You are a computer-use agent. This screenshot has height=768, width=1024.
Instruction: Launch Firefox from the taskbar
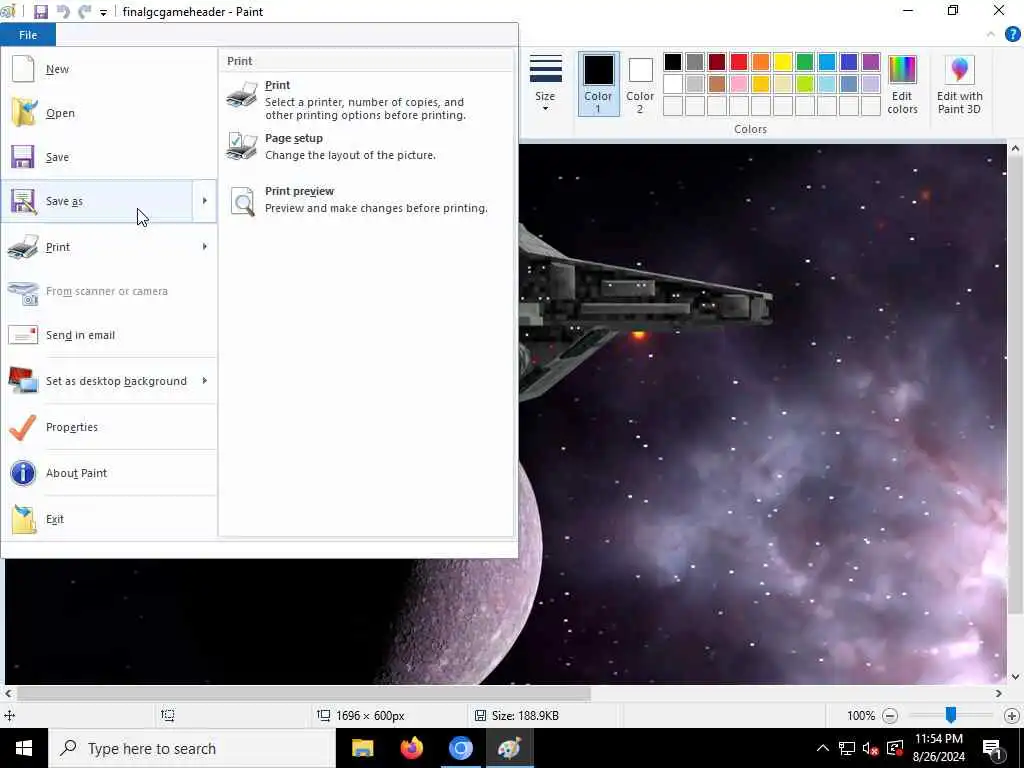click(411, 748)
